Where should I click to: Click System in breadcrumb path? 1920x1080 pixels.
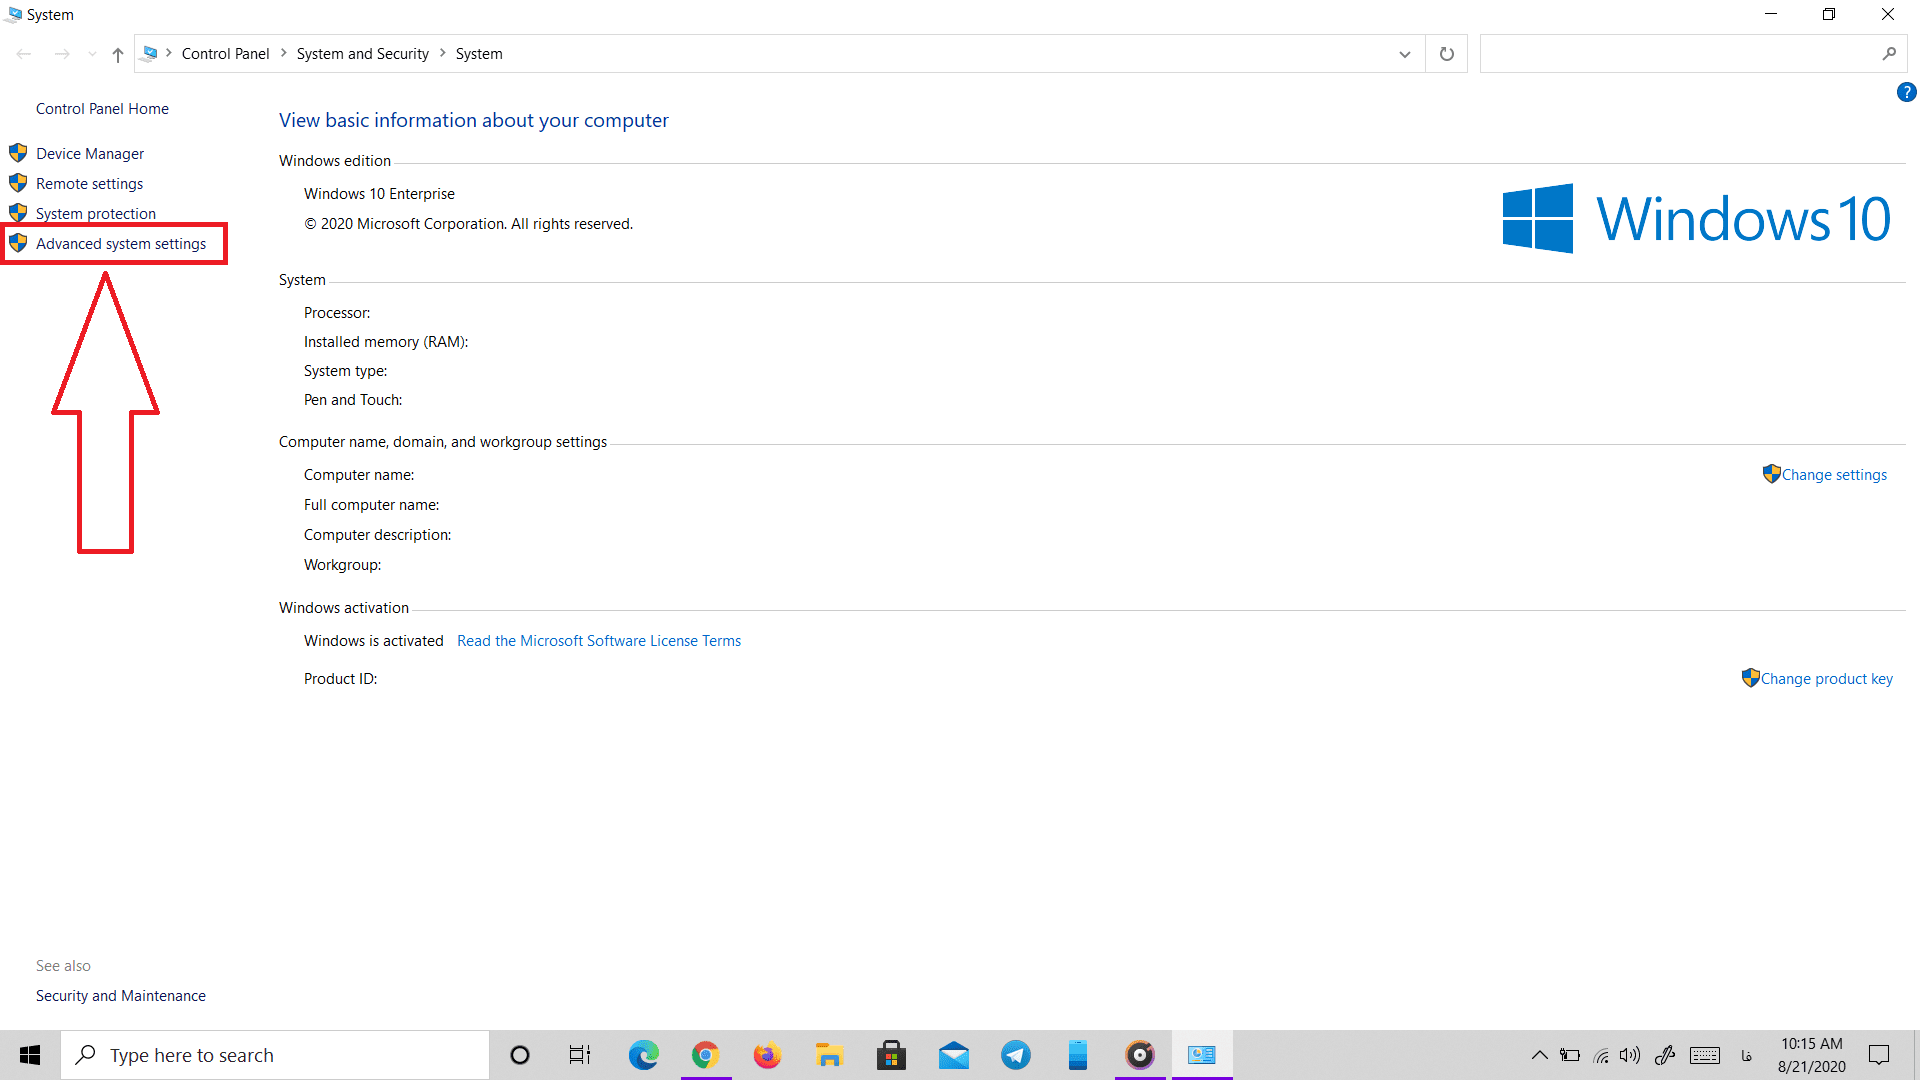tap(479, 54)
